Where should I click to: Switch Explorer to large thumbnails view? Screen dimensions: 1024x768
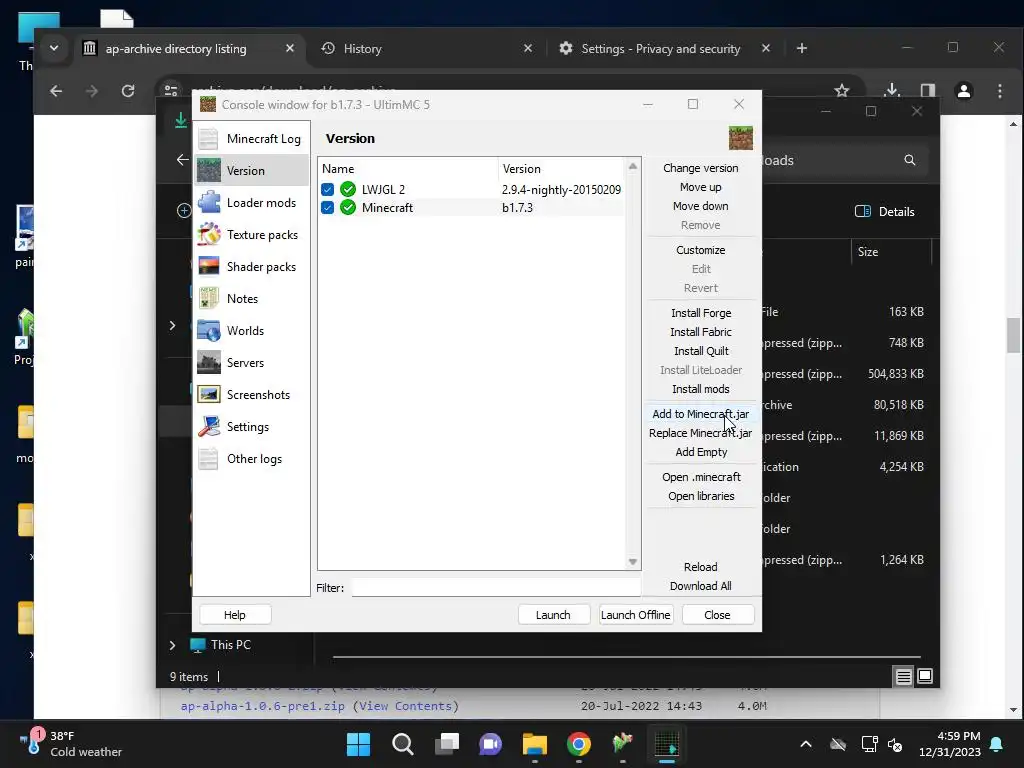(925, 676)
